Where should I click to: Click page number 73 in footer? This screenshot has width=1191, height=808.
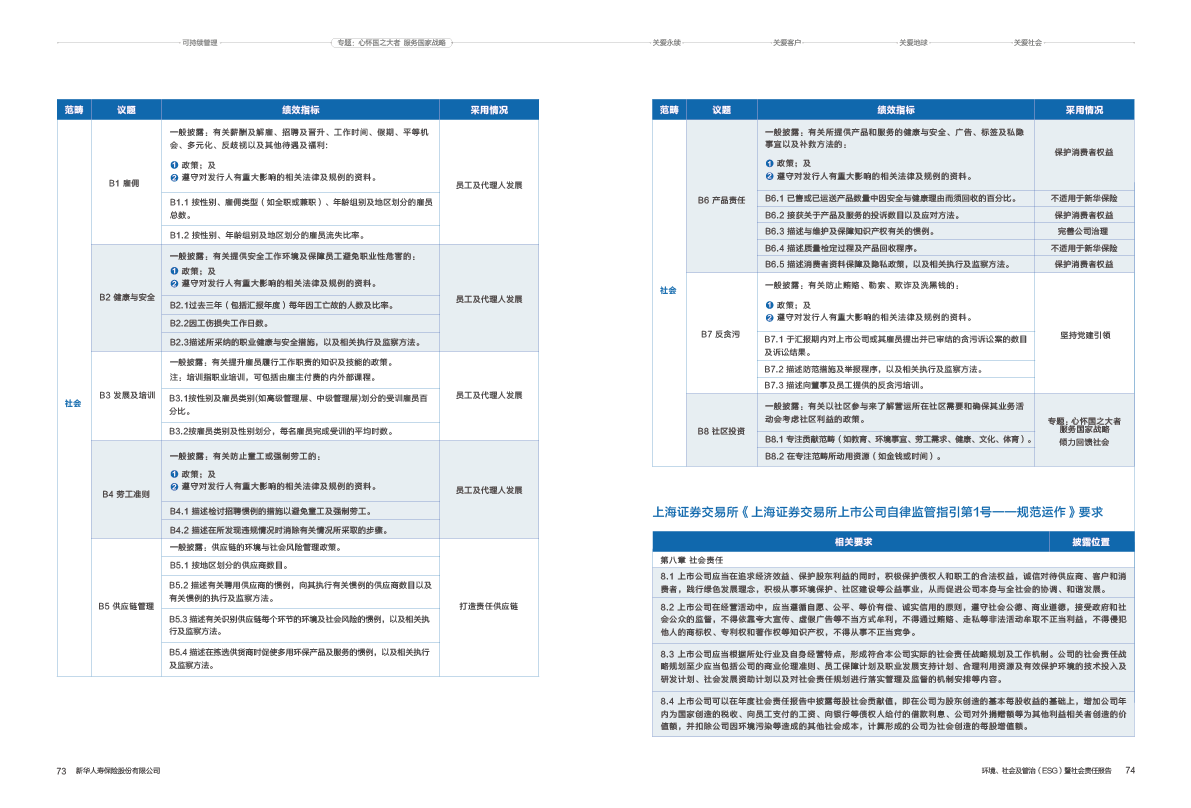61,771
